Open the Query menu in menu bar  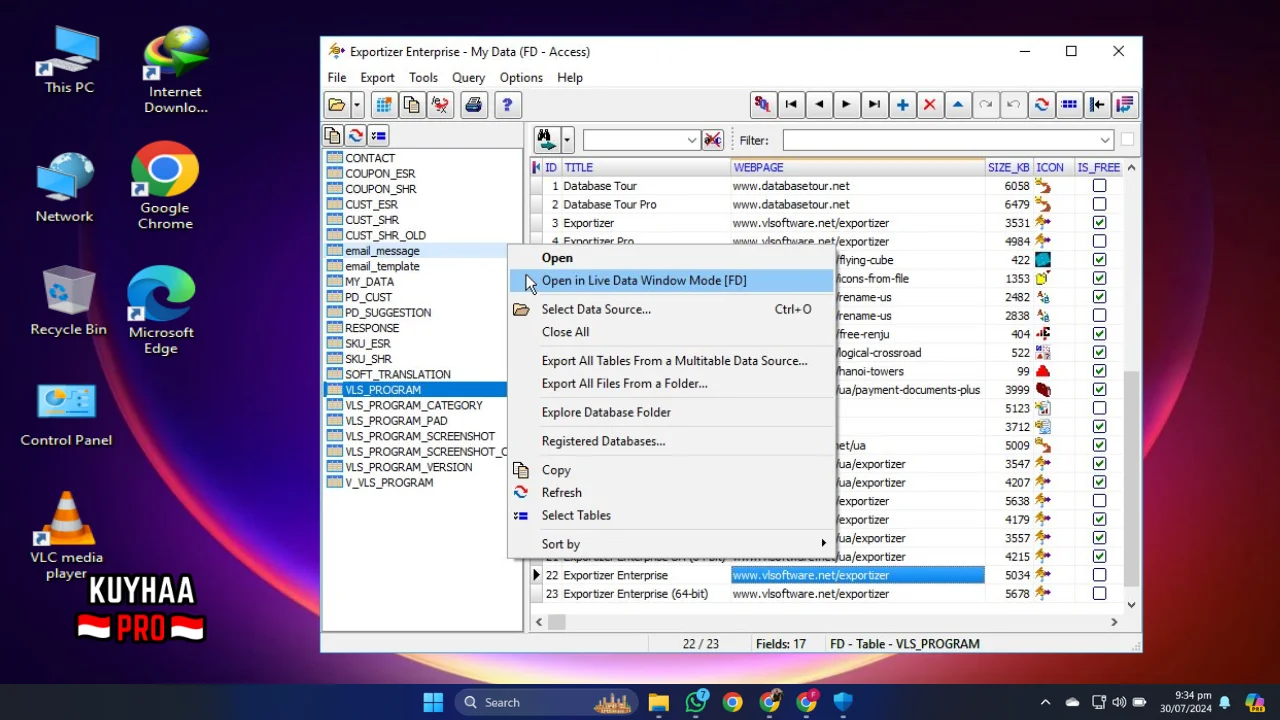tap(468, 77)
